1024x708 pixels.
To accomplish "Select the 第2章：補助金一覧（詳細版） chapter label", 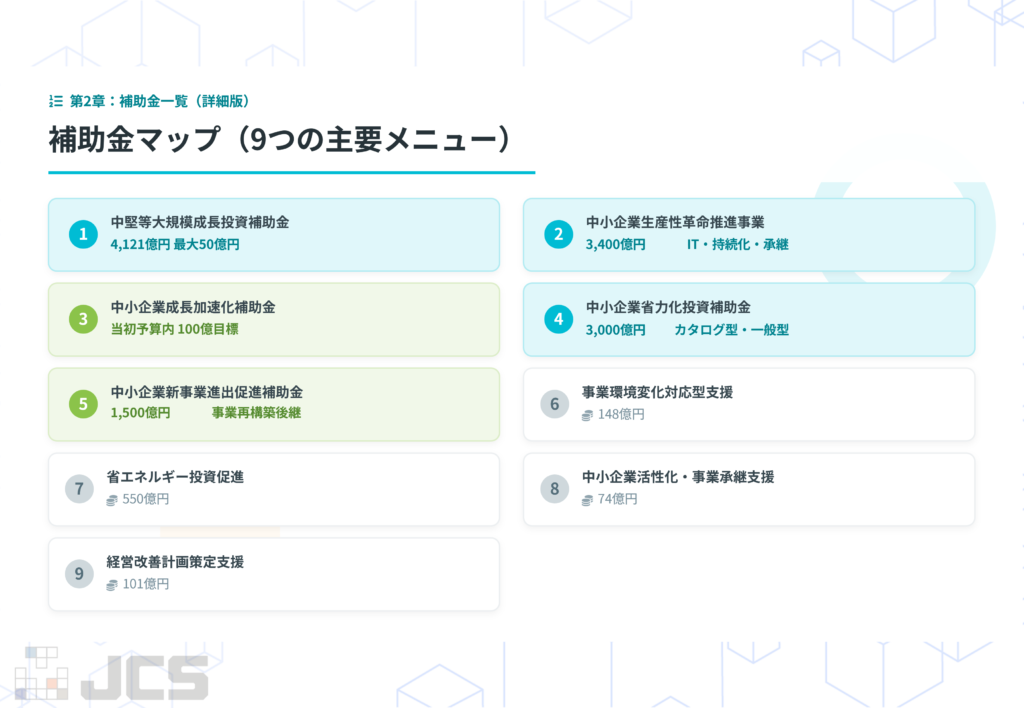I will pyautogui.click(x=159, y=101).
